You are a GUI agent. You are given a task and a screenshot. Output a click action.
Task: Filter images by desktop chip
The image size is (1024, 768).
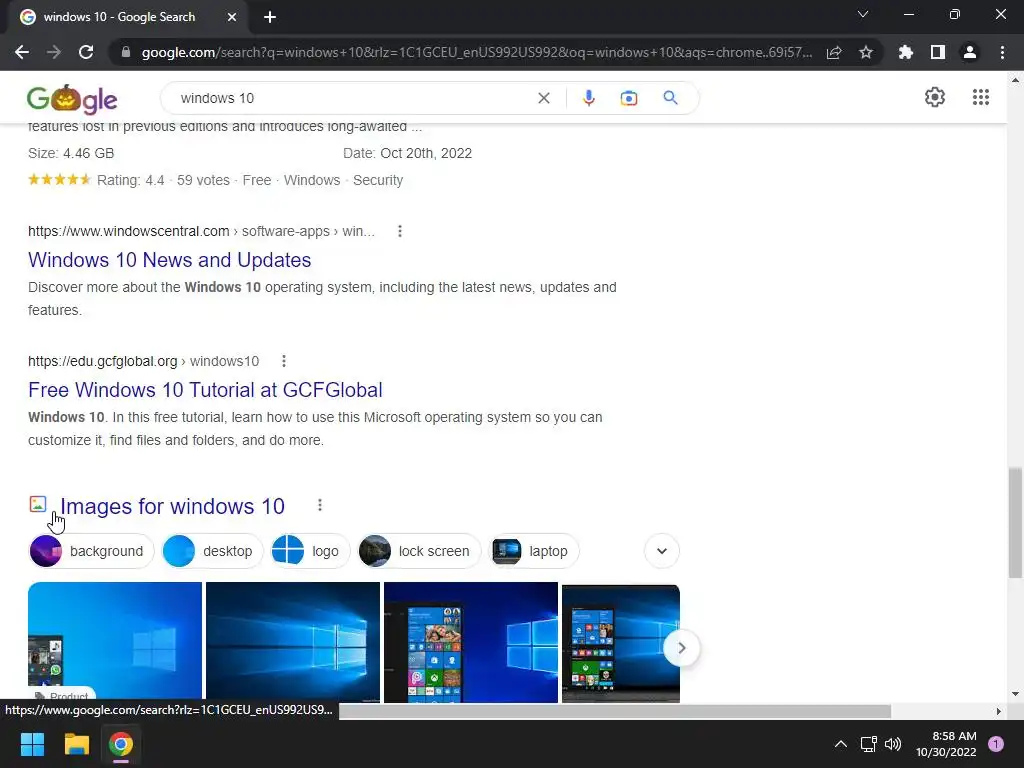click(212, 551)
